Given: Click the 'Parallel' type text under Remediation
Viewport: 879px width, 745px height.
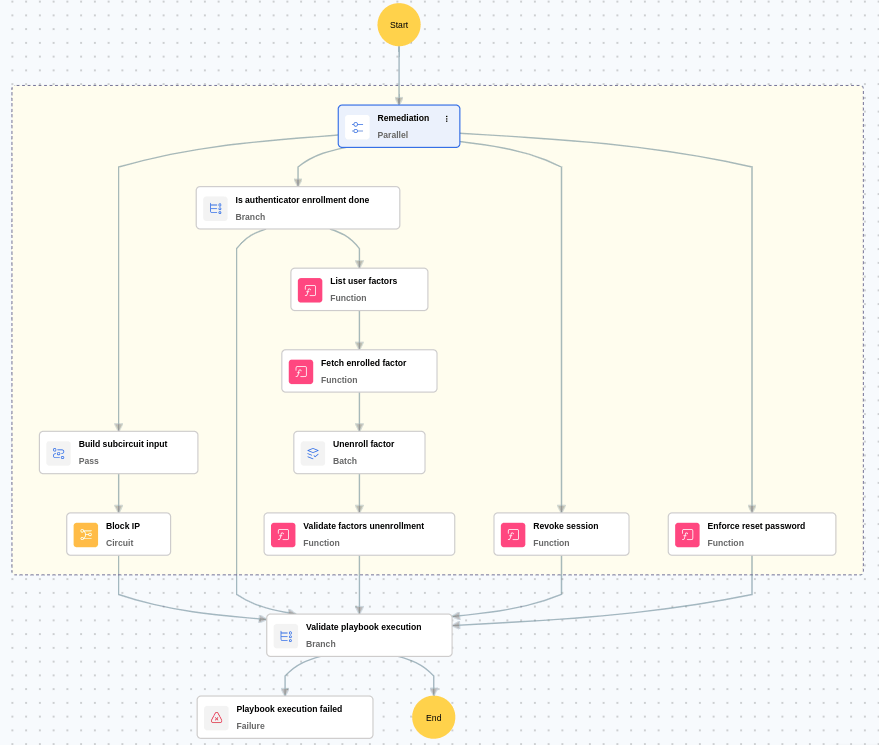Looking at the screenshot, I should tap(392, 135).
